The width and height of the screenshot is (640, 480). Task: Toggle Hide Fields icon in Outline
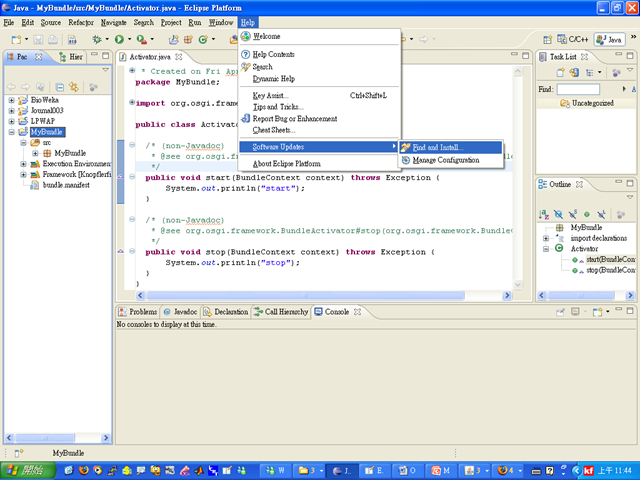click(560, 214)
